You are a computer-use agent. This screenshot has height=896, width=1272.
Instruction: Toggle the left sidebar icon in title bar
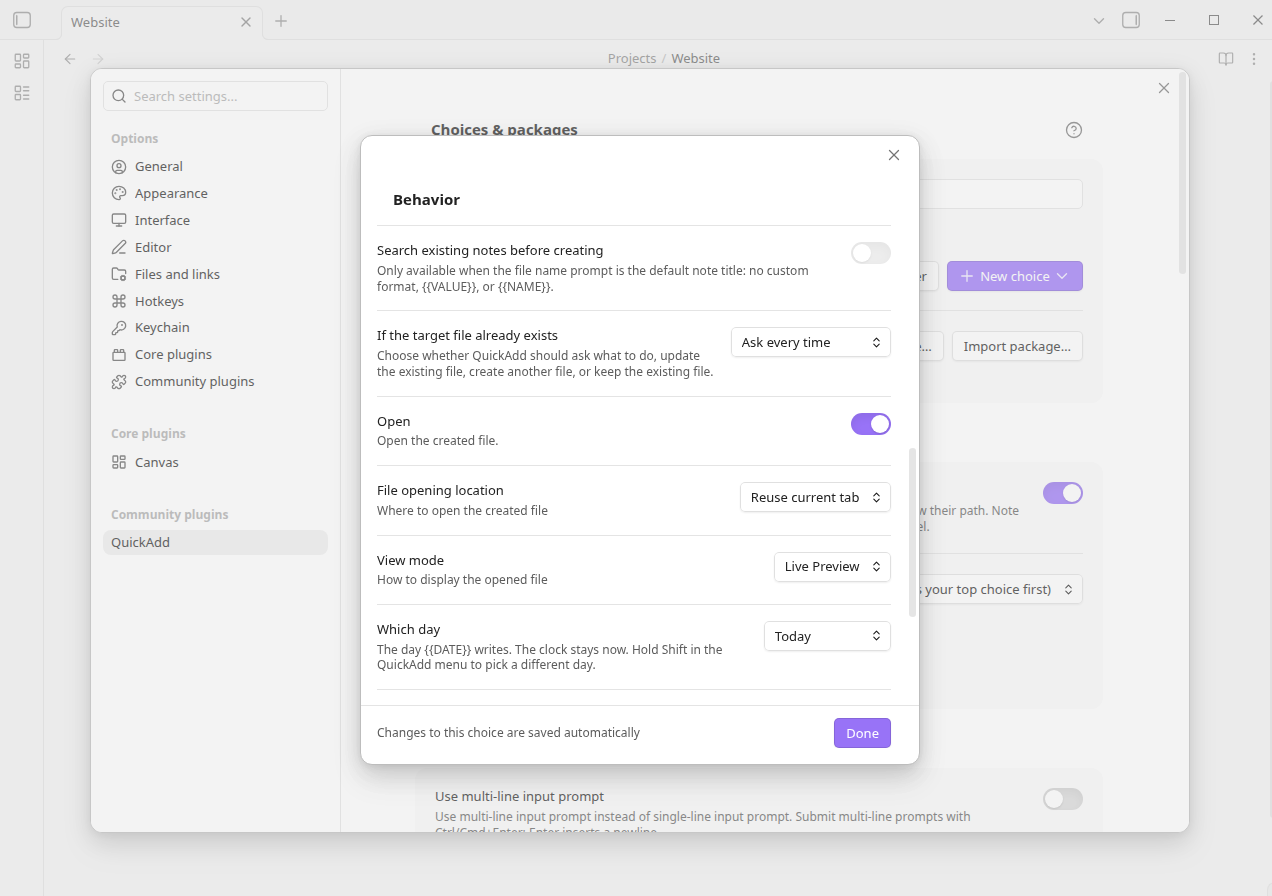pos(22,20)
